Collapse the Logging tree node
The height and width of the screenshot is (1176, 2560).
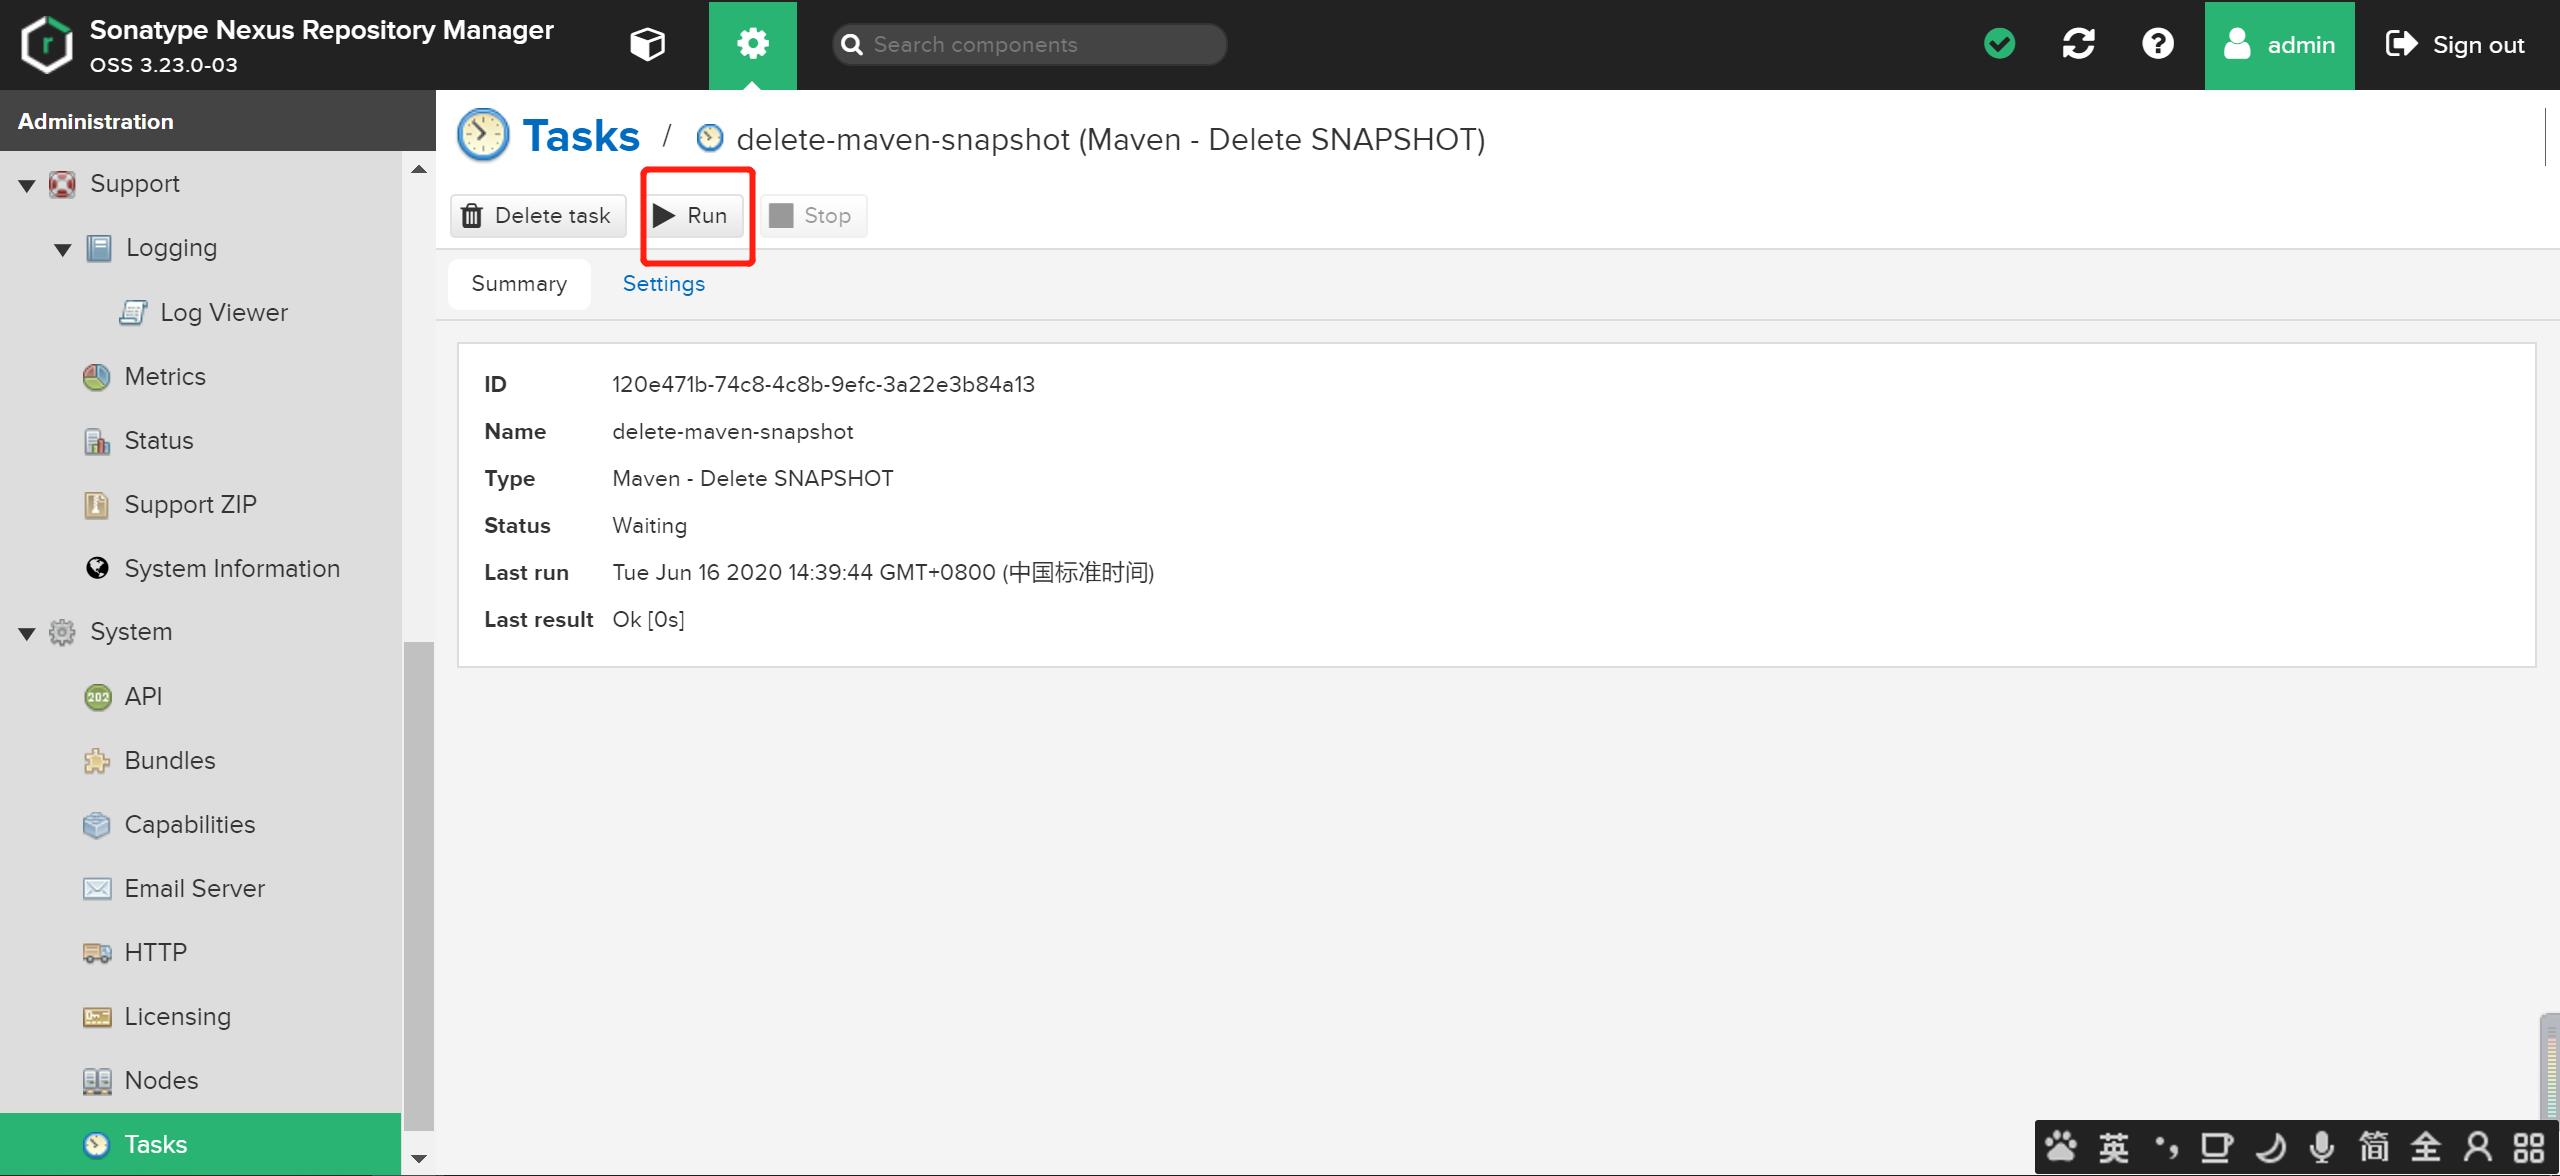click(63, 249)
